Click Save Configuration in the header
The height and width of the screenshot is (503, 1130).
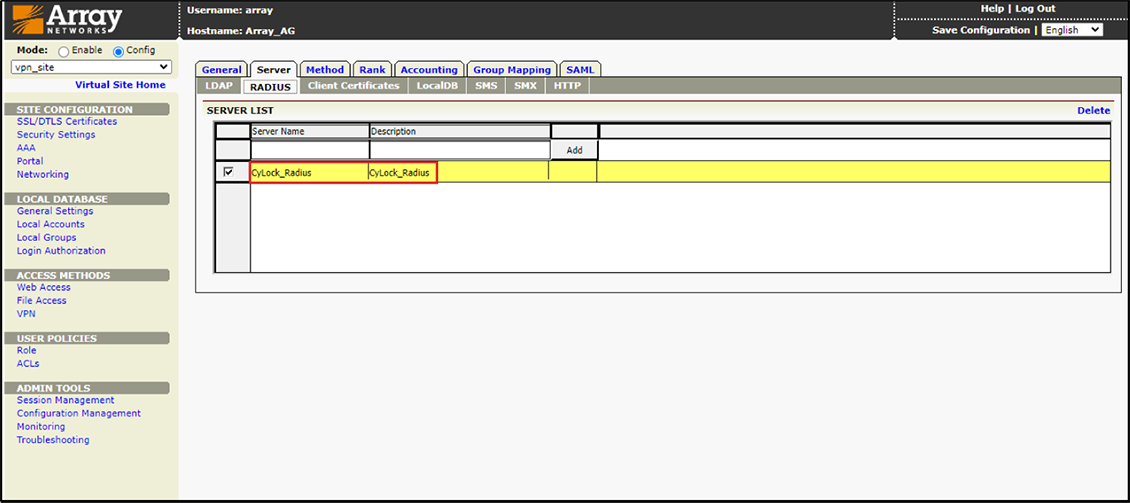coord(980,30)
